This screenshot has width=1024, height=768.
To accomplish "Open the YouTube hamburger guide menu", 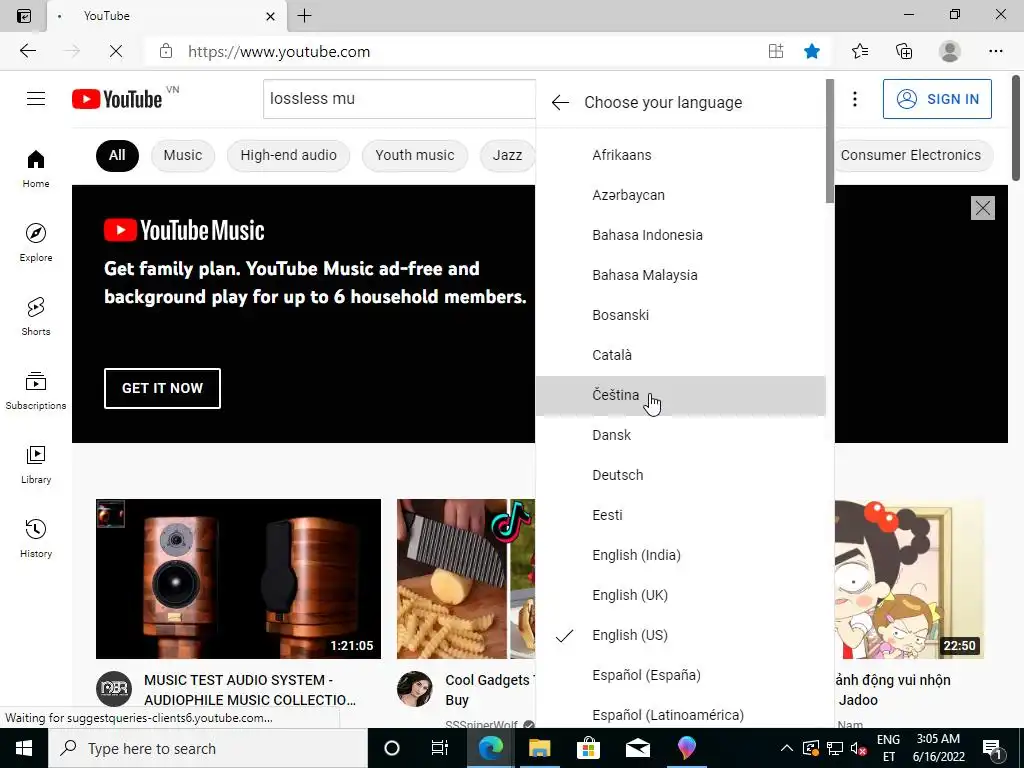I will tap(36, 99).
